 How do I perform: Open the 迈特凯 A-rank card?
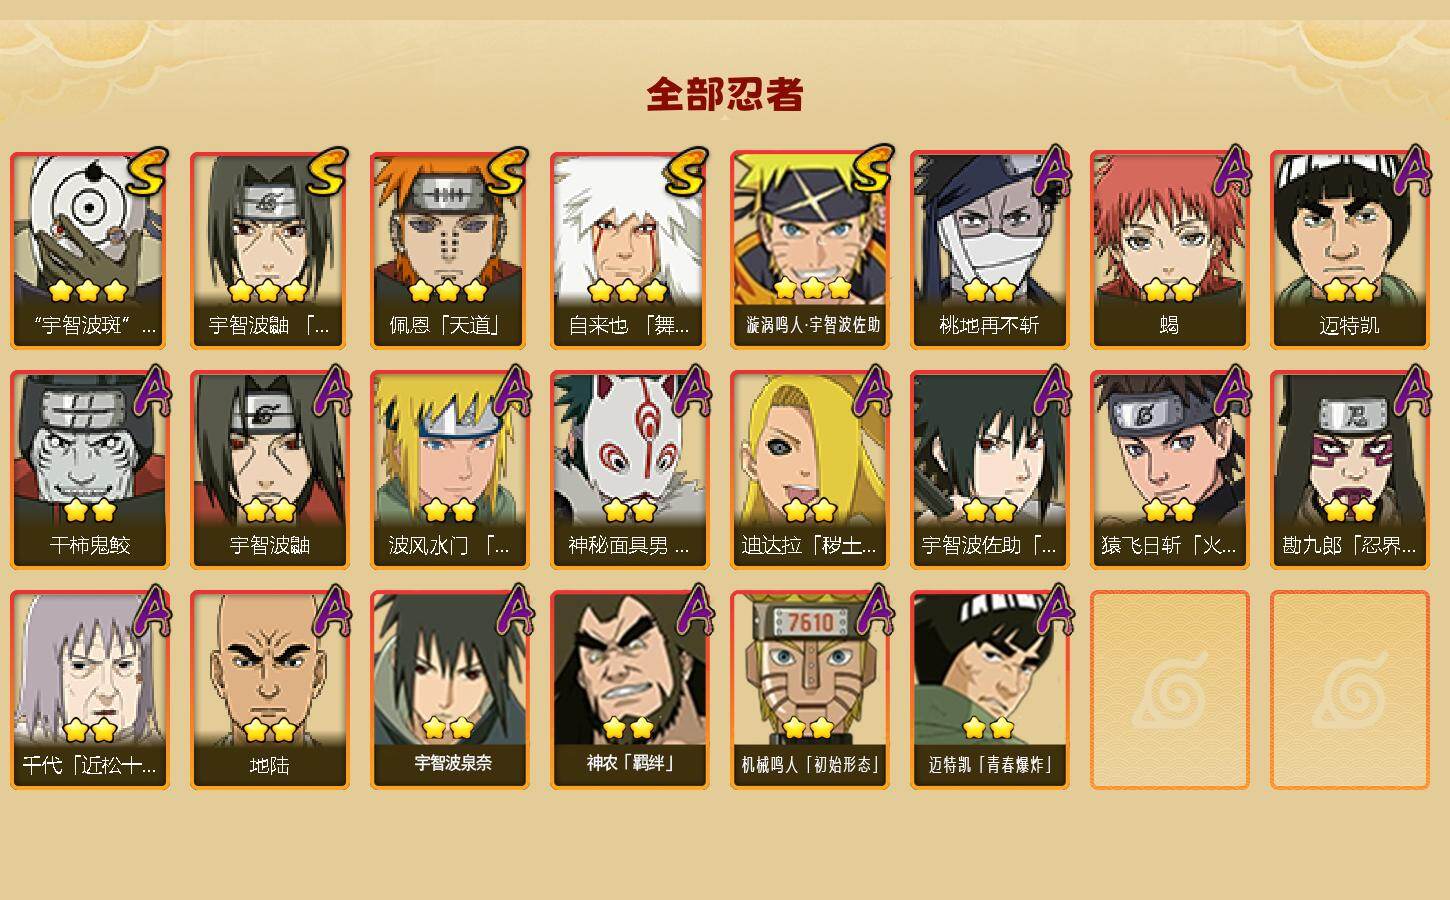1349,250
